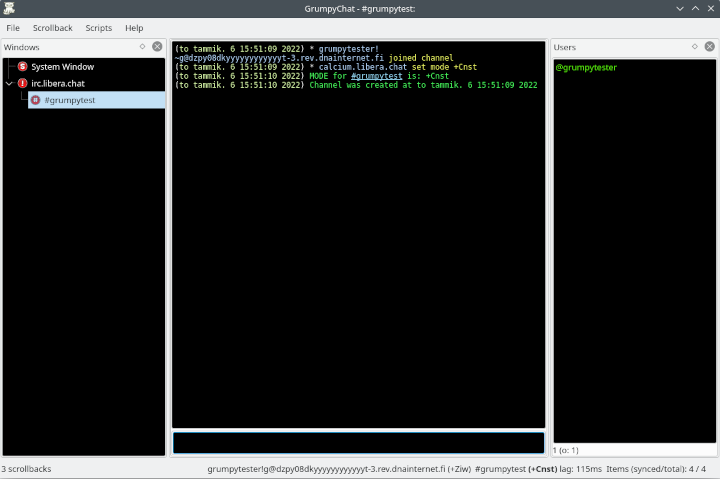720x479 pixels.
Task: Select System Window in the tree
Action: click(62, 67)
